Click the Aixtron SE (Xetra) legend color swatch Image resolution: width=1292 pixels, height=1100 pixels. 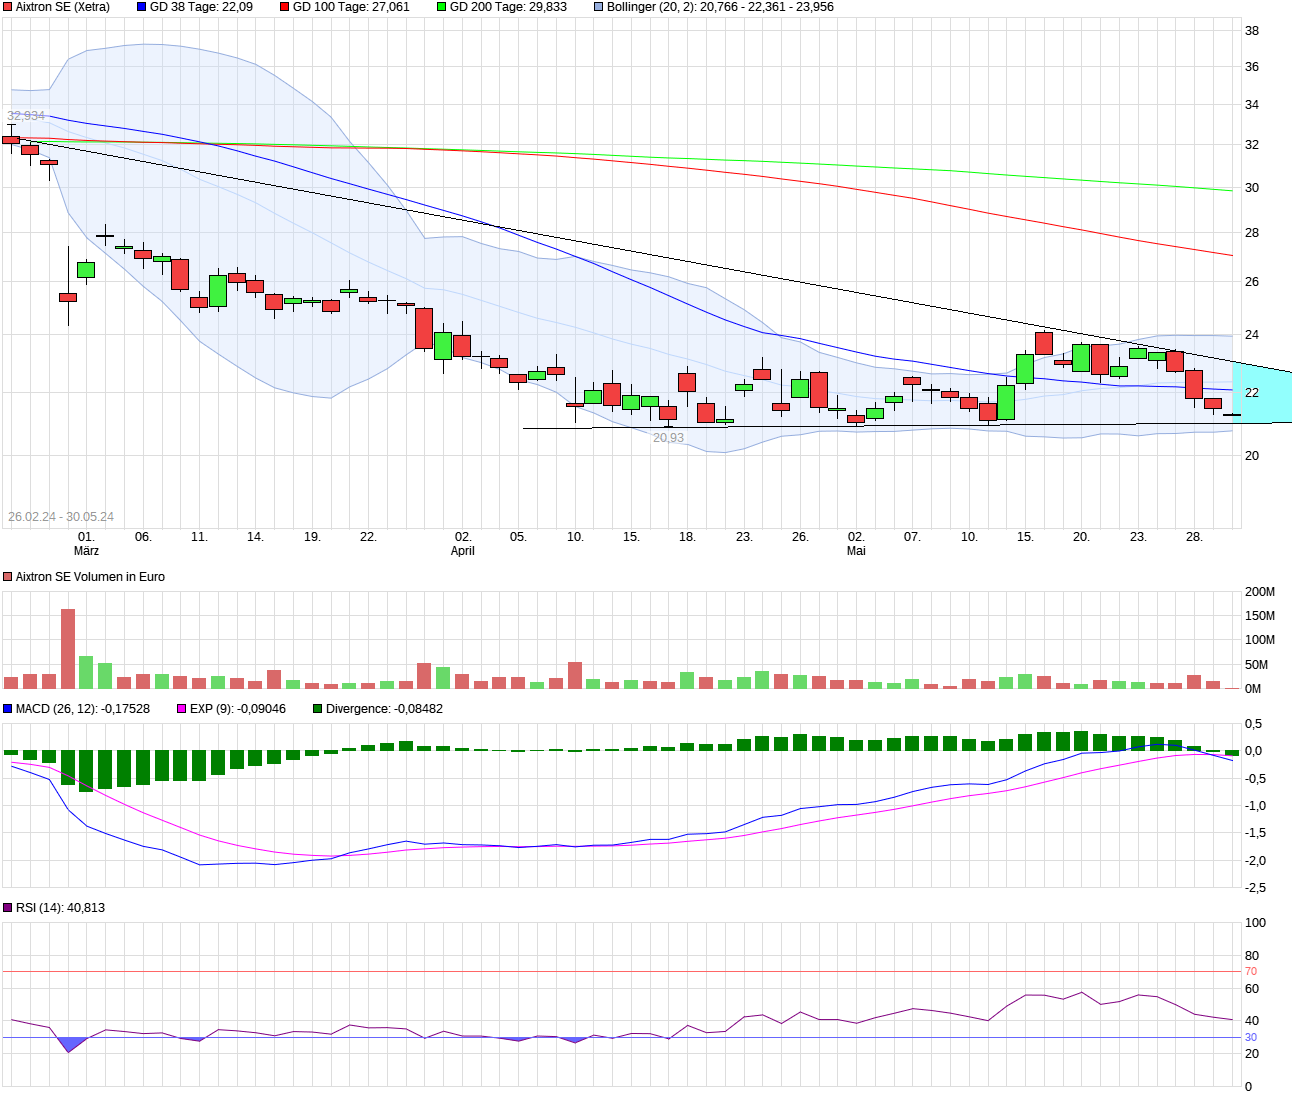point(8,7)
